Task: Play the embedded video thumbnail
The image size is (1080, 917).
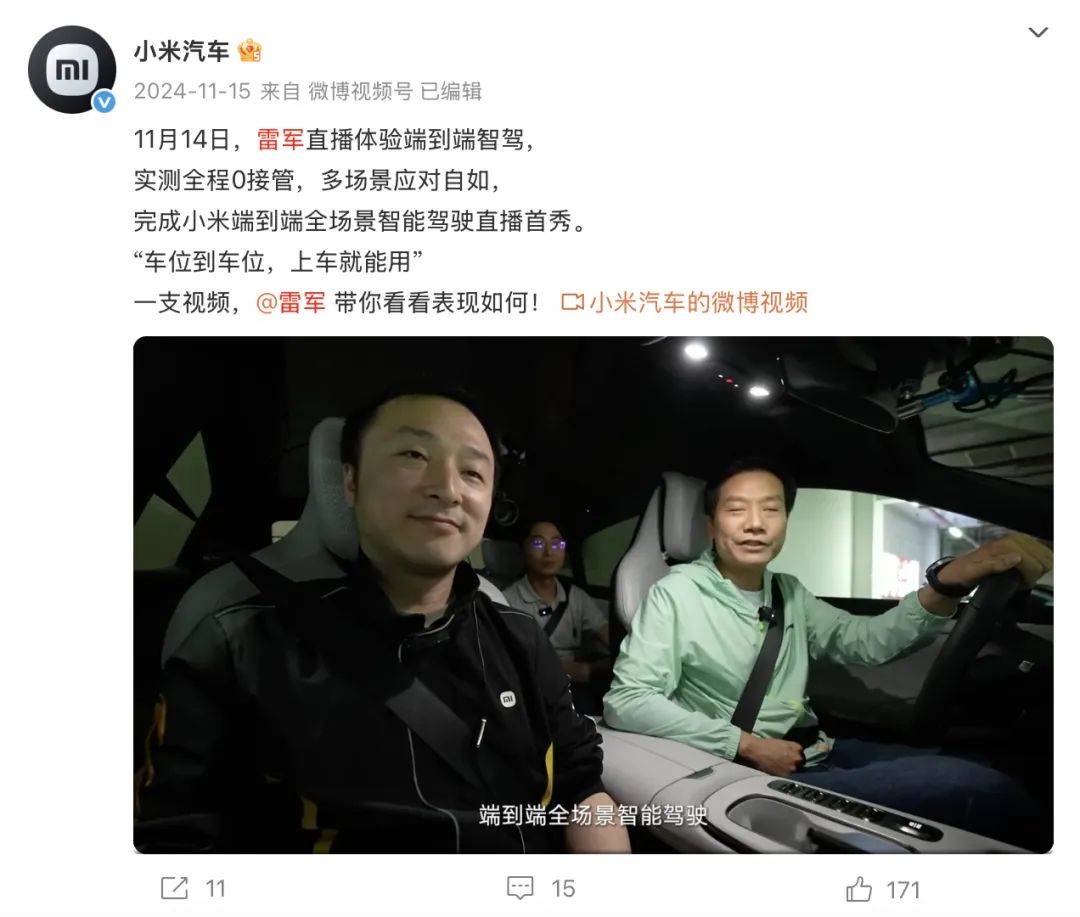Action: pos(593,595)
